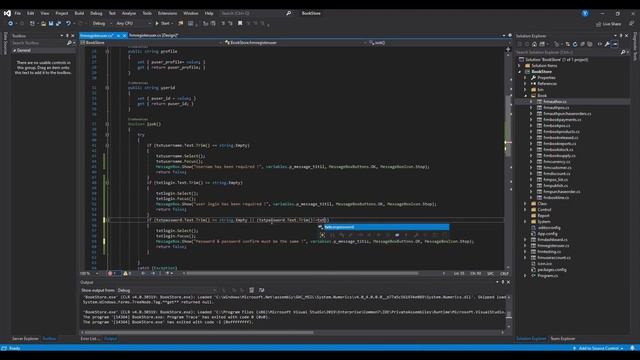Expand the References node
The width and height of the screenshot is (640, 360).
coord(525,83)
